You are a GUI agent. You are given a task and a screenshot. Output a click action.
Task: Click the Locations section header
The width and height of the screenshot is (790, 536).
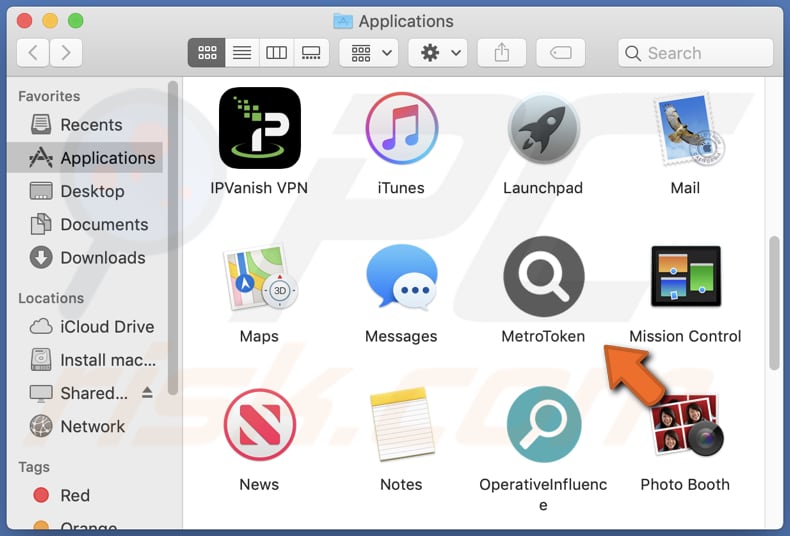[51, 298]
